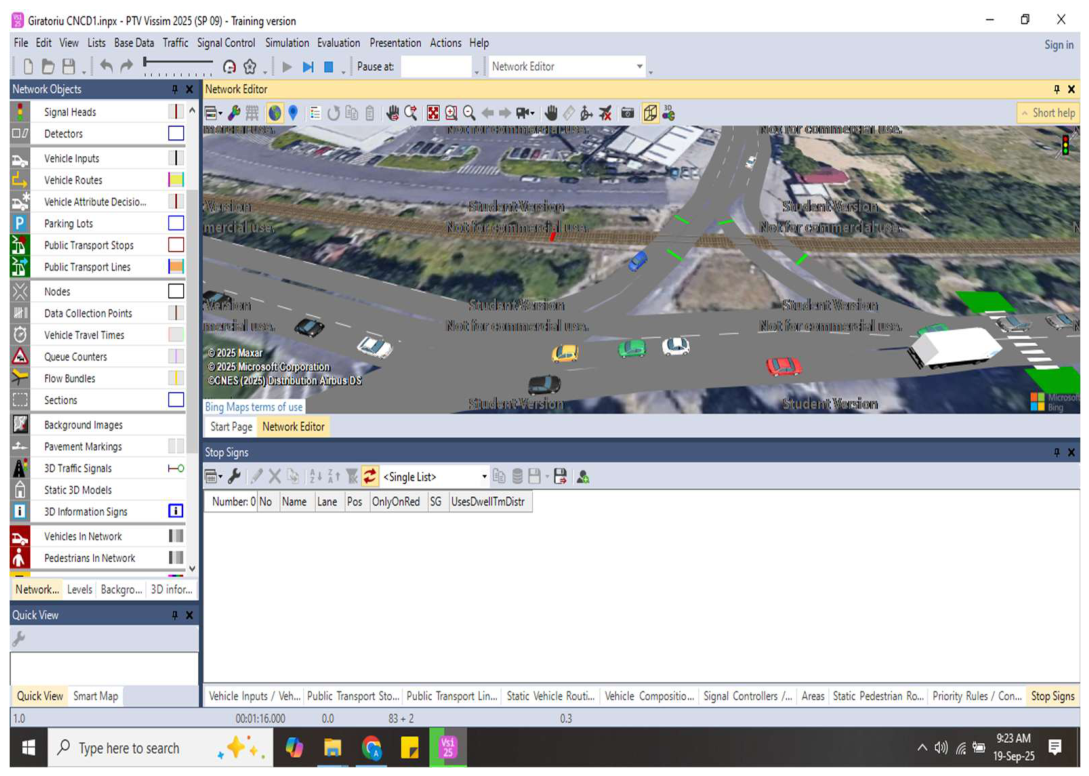Click the simulation speed slider
The width and height of the screenshot is (1089, 776).
(178, 65)
